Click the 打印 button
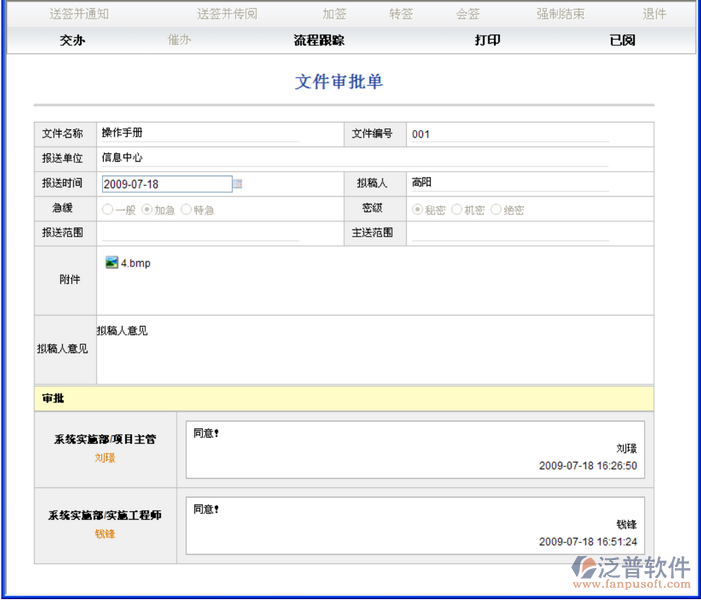The image size is (701, 600). click(x=487, y=40)
